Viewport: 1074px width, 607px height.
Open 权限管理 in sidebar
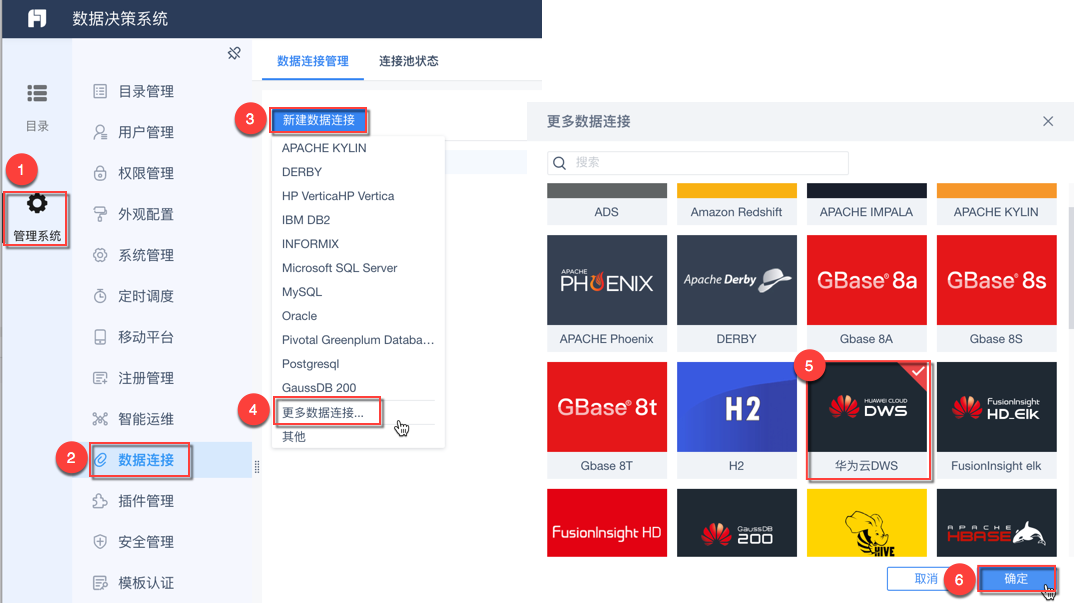click(x=146, y=173)
